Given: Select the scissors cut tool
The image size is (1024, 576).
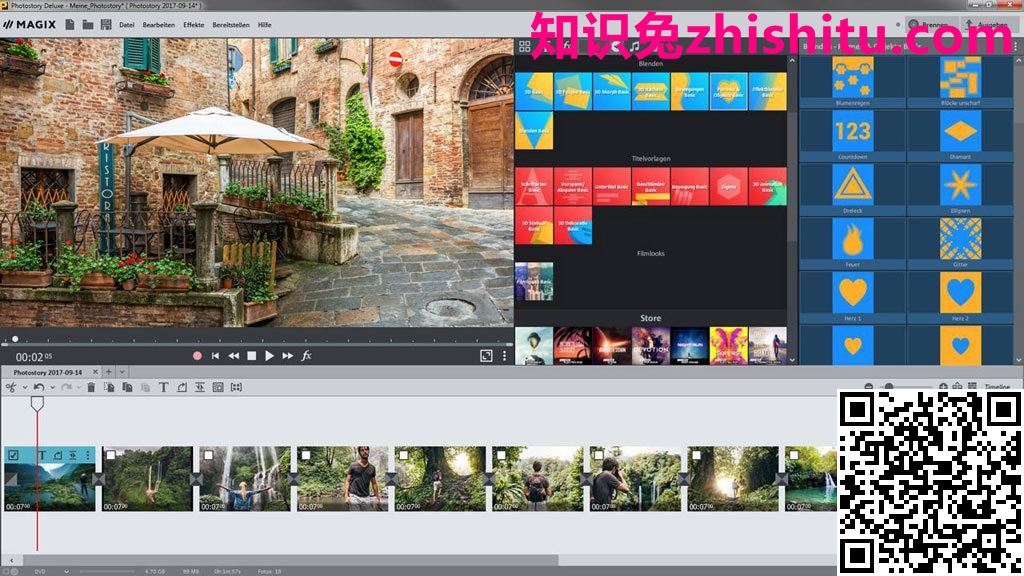Looking at the screenshot, I should point(11,387).
